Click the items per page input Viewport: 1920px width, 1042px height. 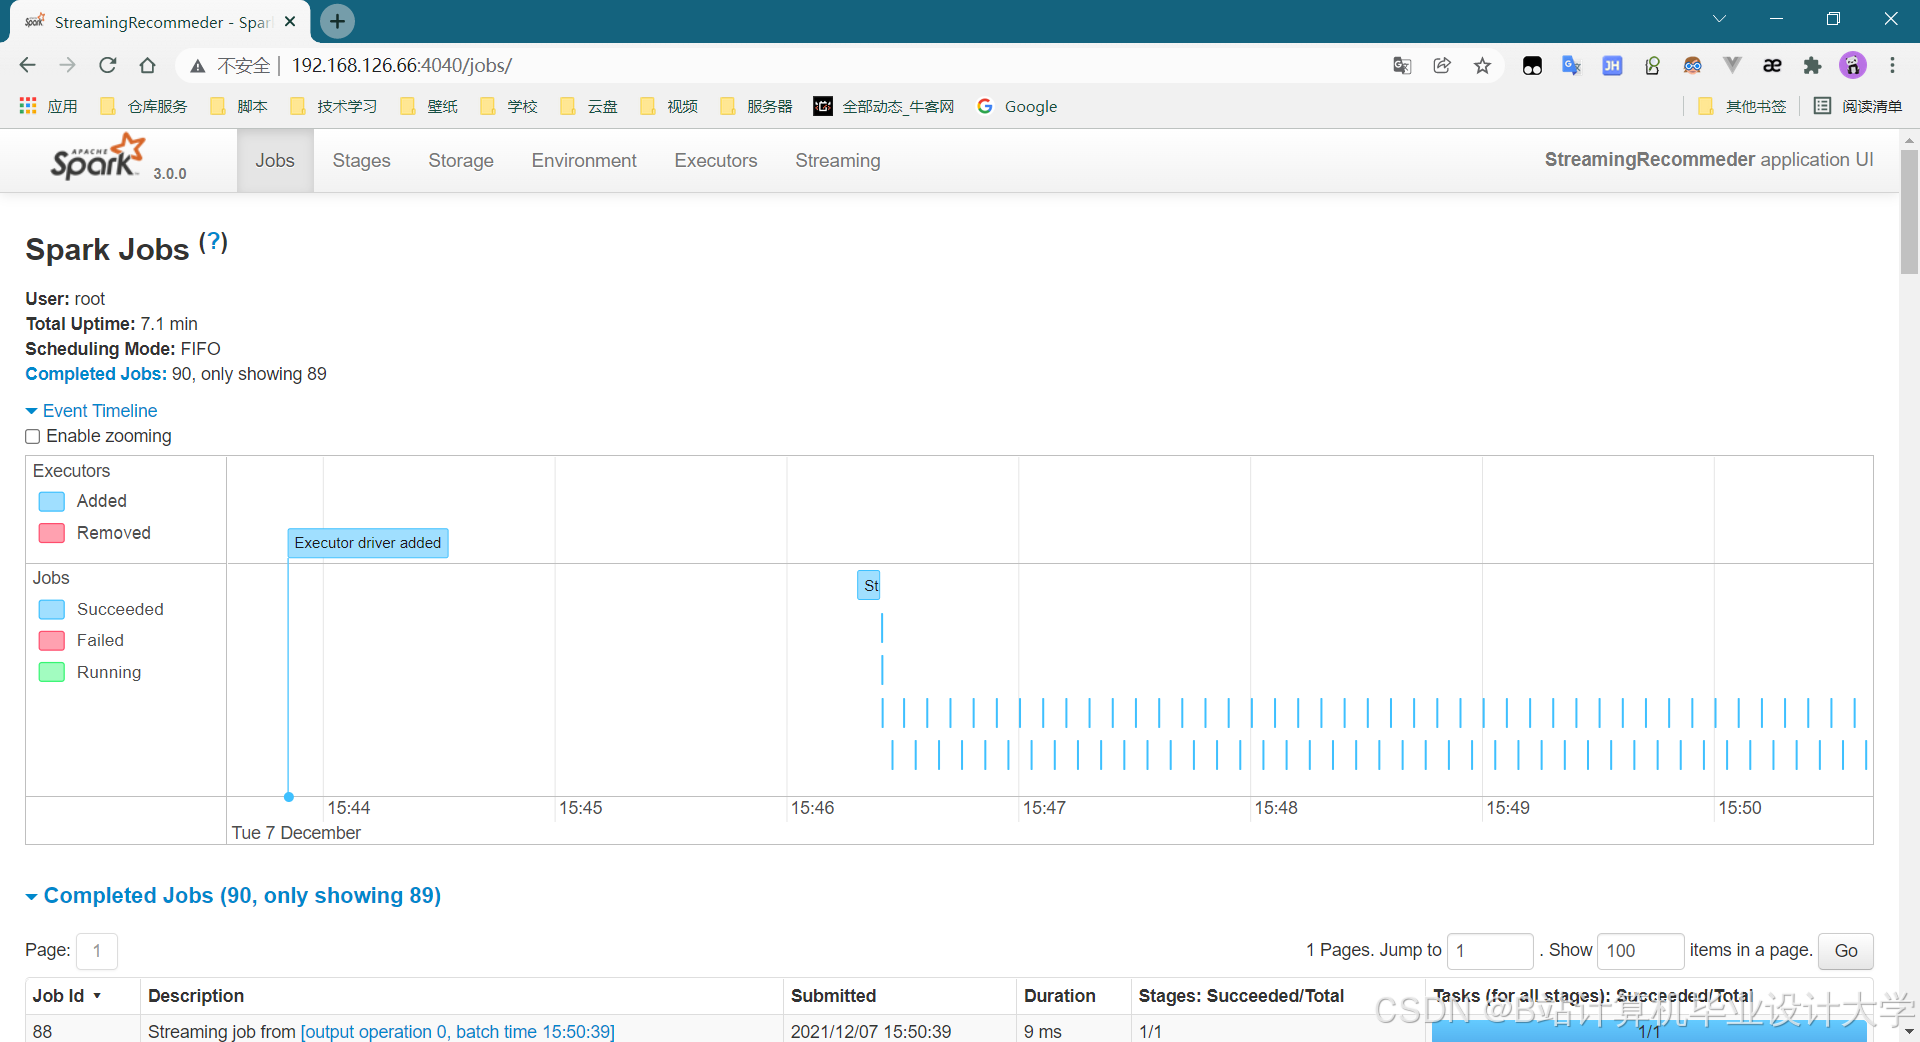coord(1641,951)
